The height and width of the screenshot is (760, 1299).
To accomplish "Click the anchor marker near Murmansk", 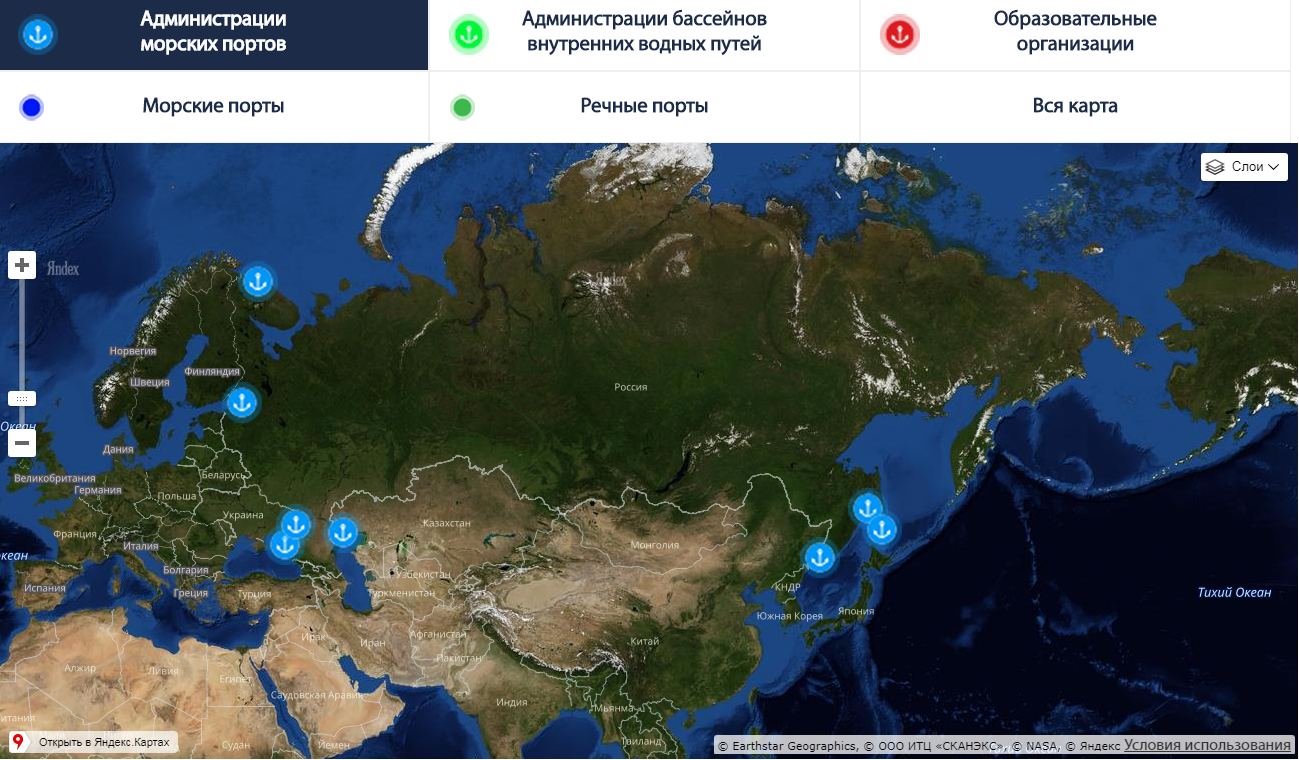I will pos(258,282).
